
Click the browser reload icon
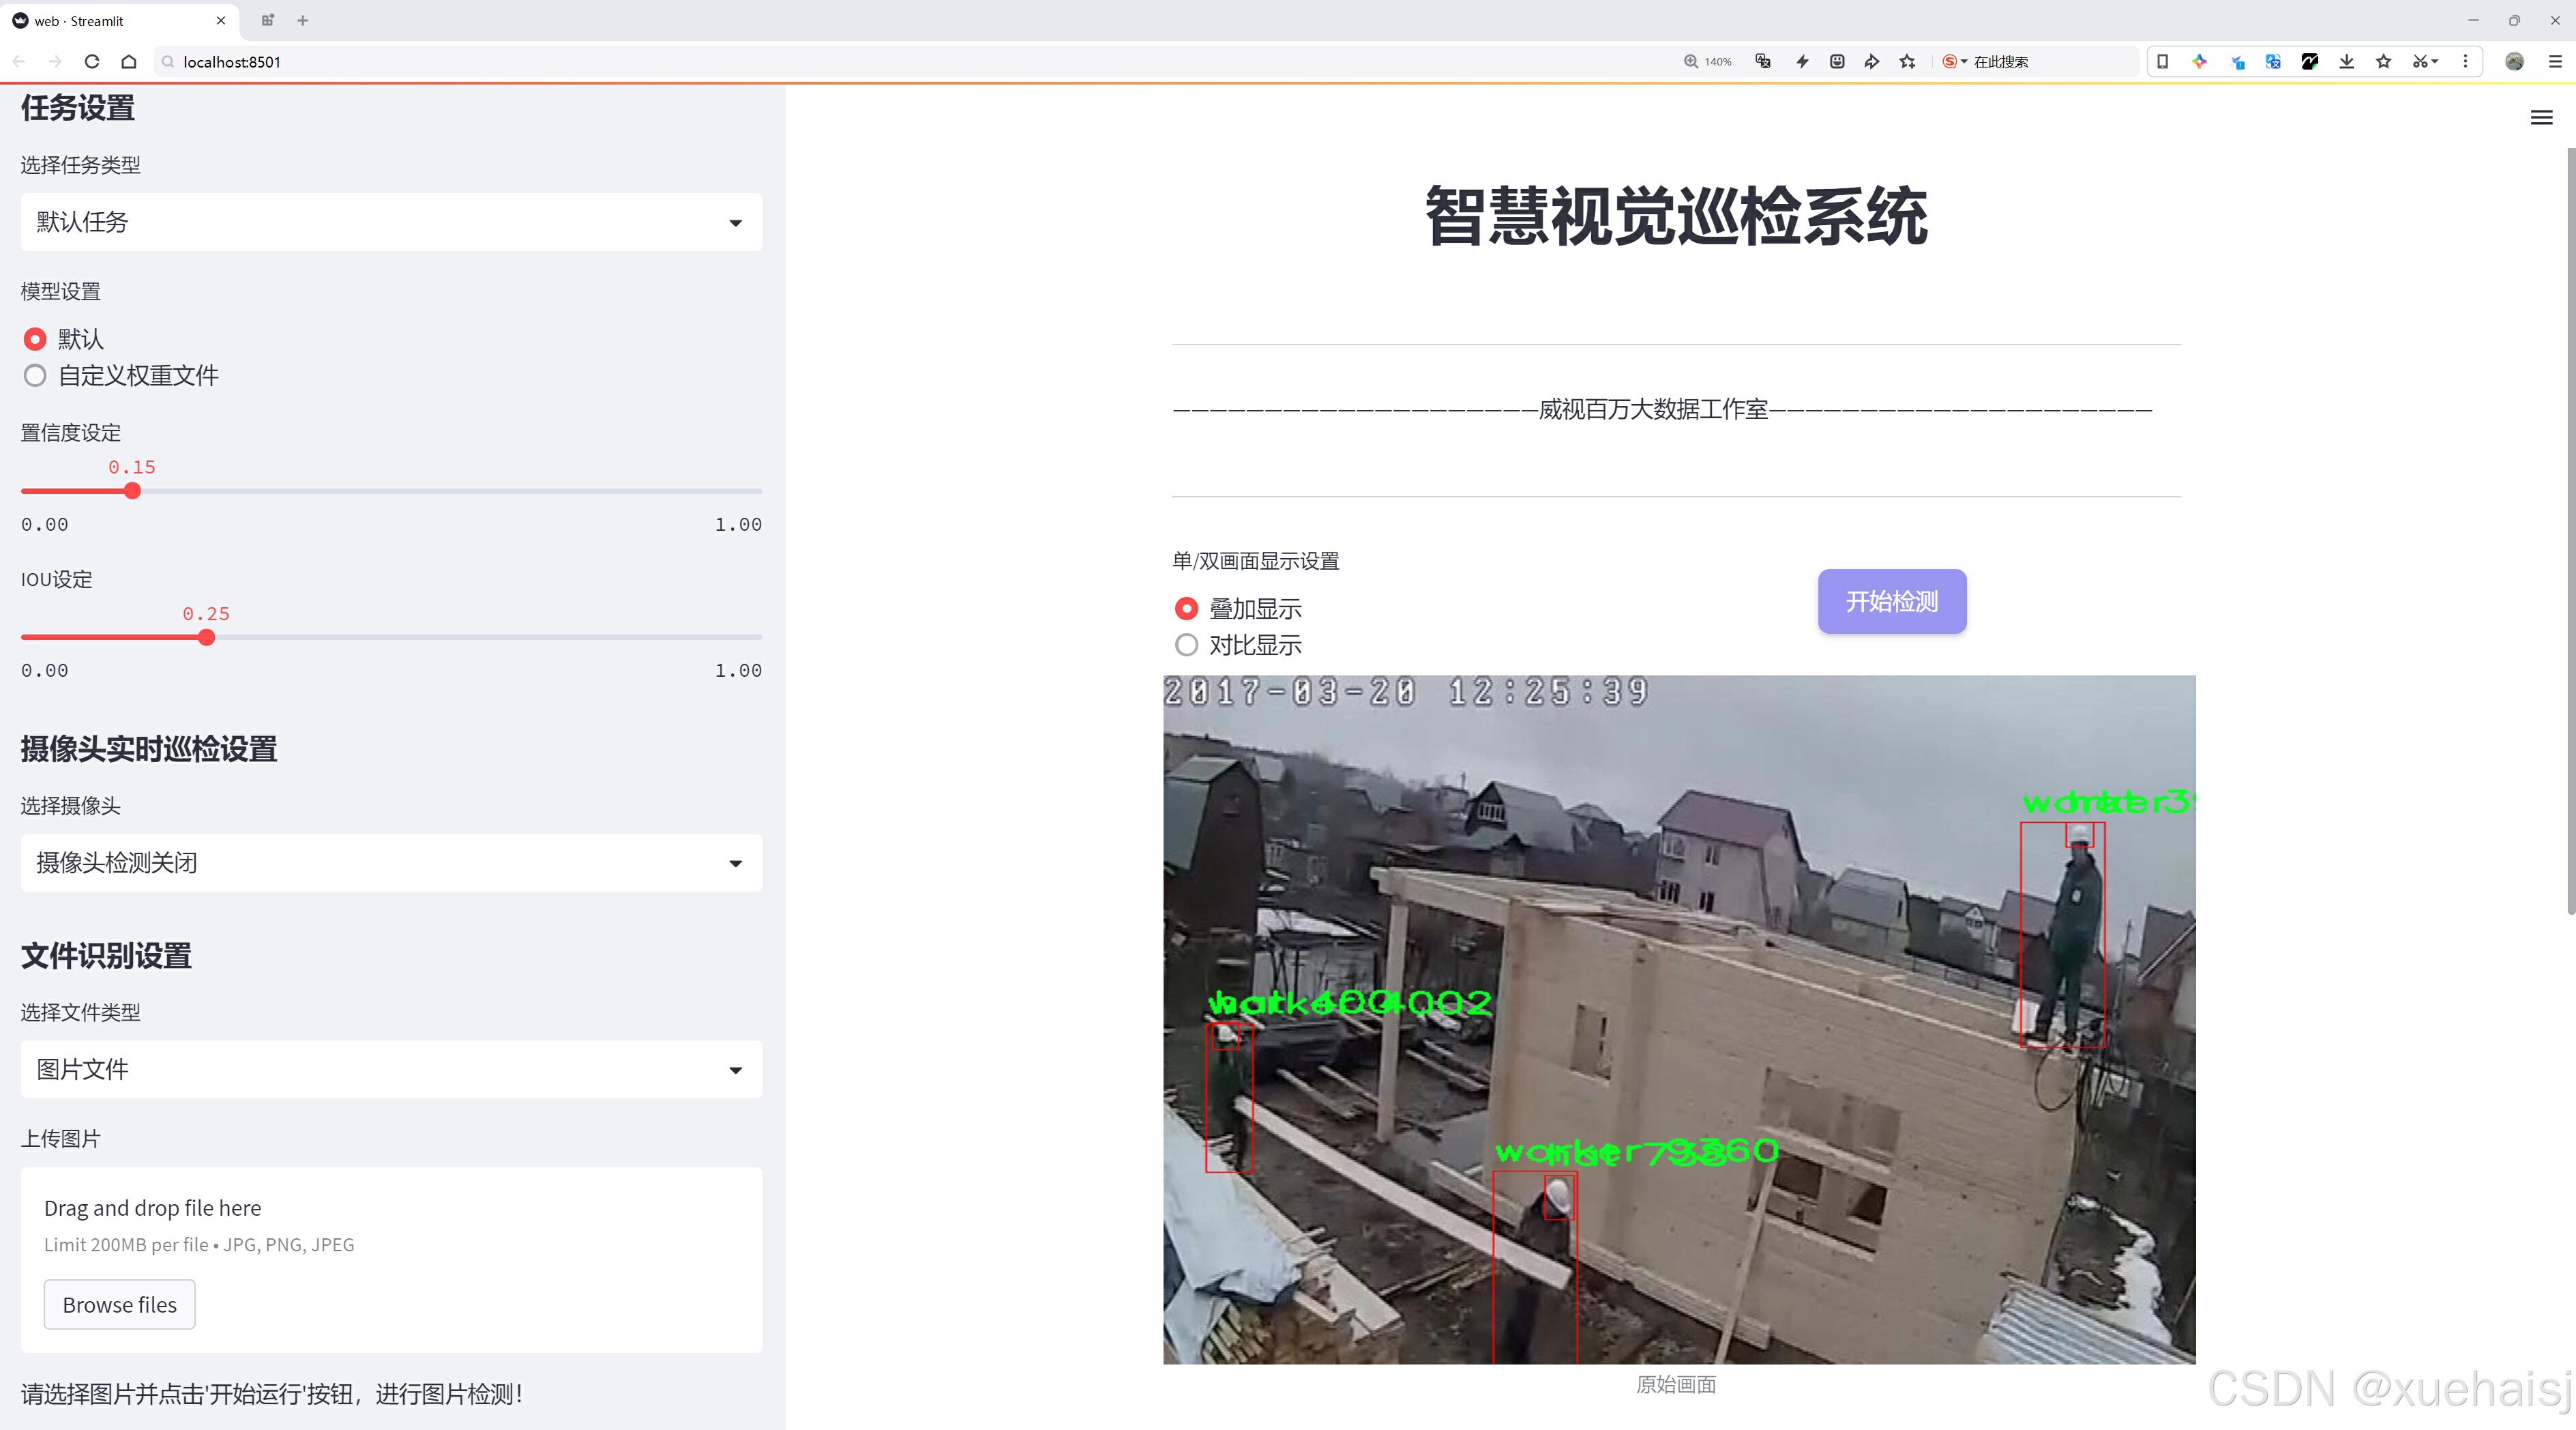point(92,62)
